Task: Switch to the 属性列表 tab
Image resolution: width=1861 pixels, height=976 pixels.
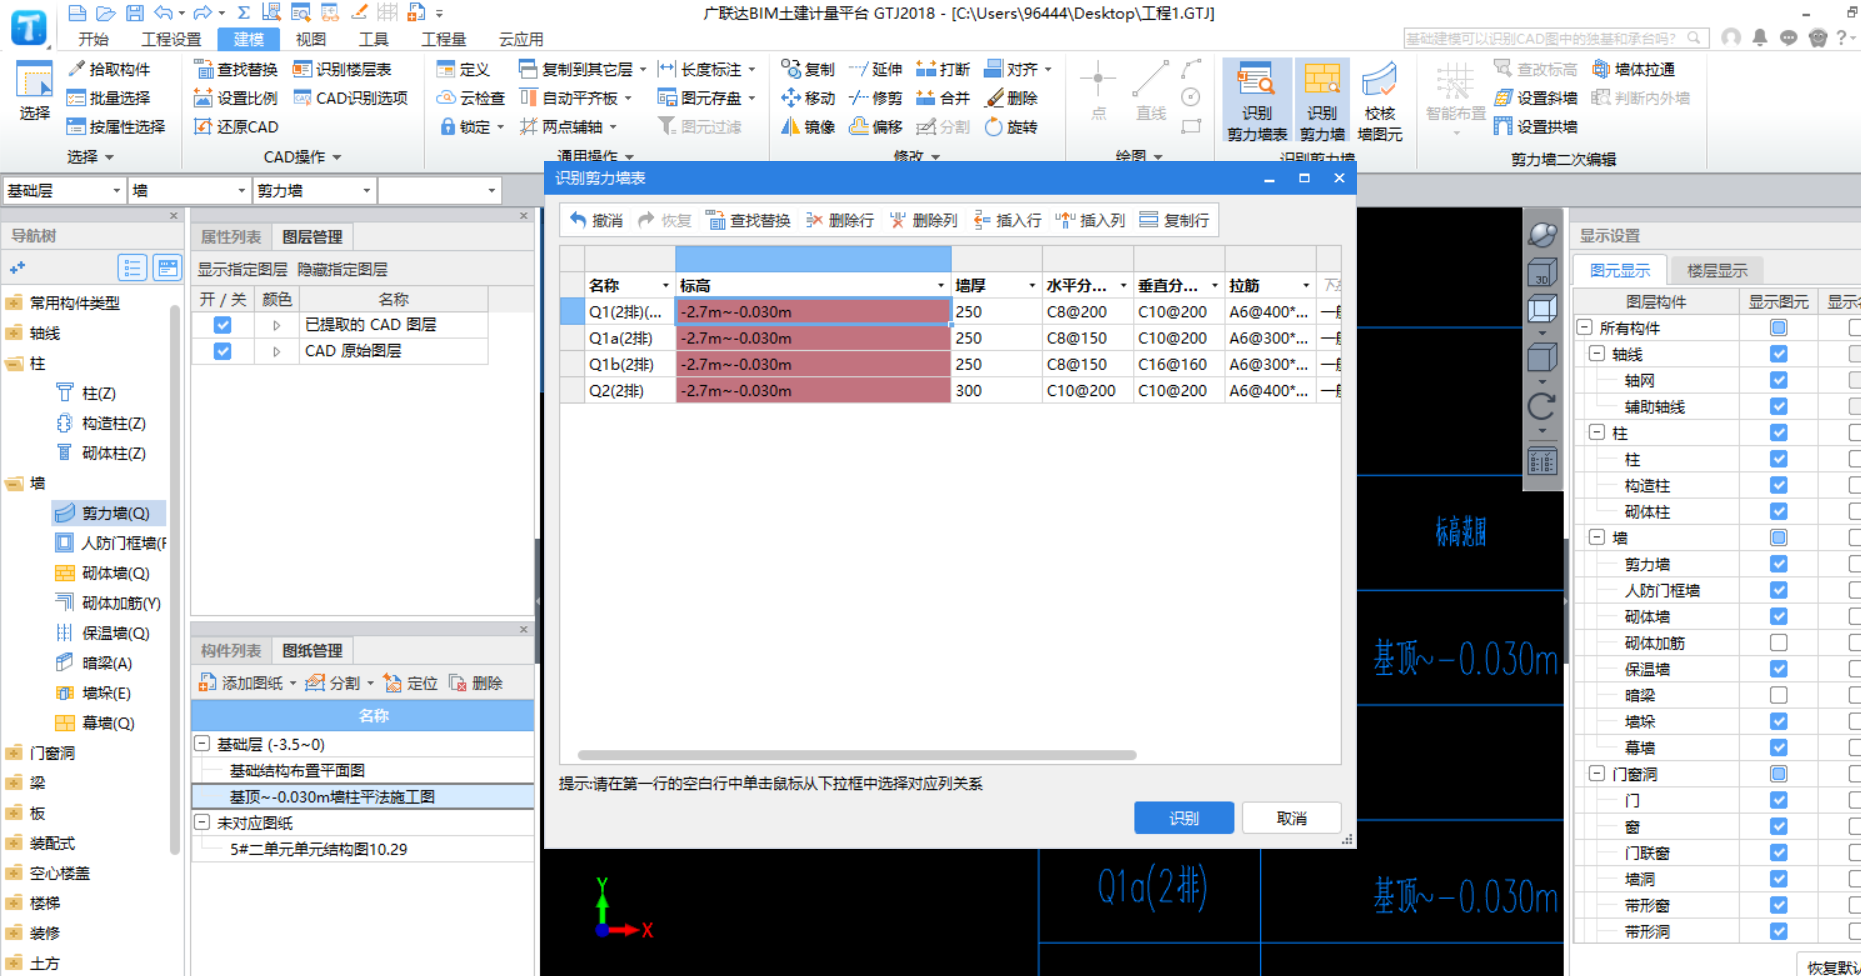Action: (231, 237)
